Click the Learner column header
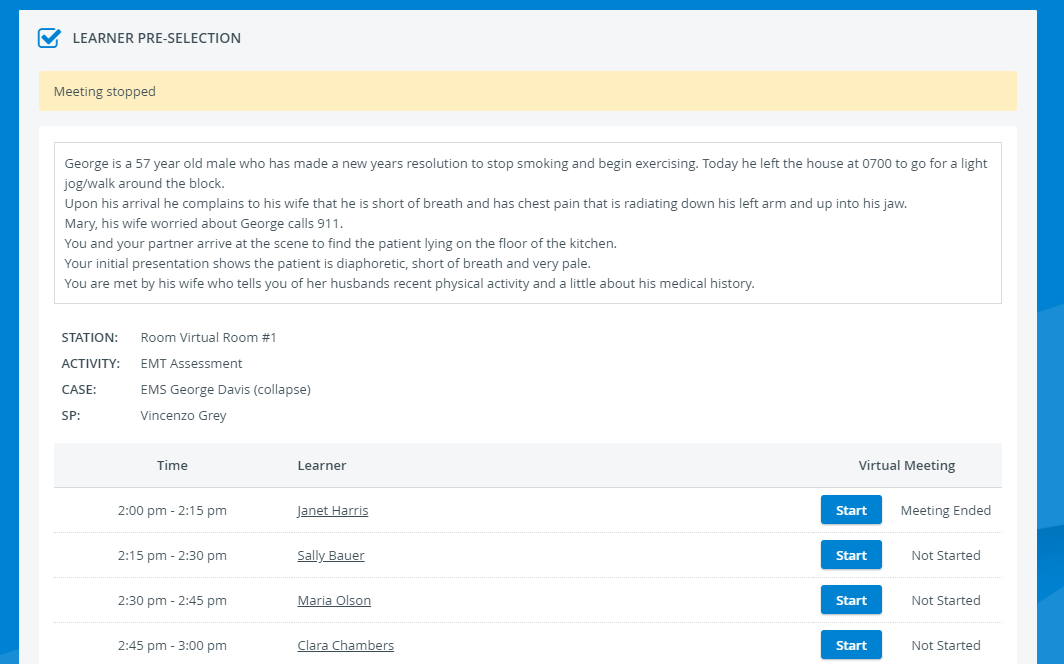1064x664 pixels. click(322, 465)
